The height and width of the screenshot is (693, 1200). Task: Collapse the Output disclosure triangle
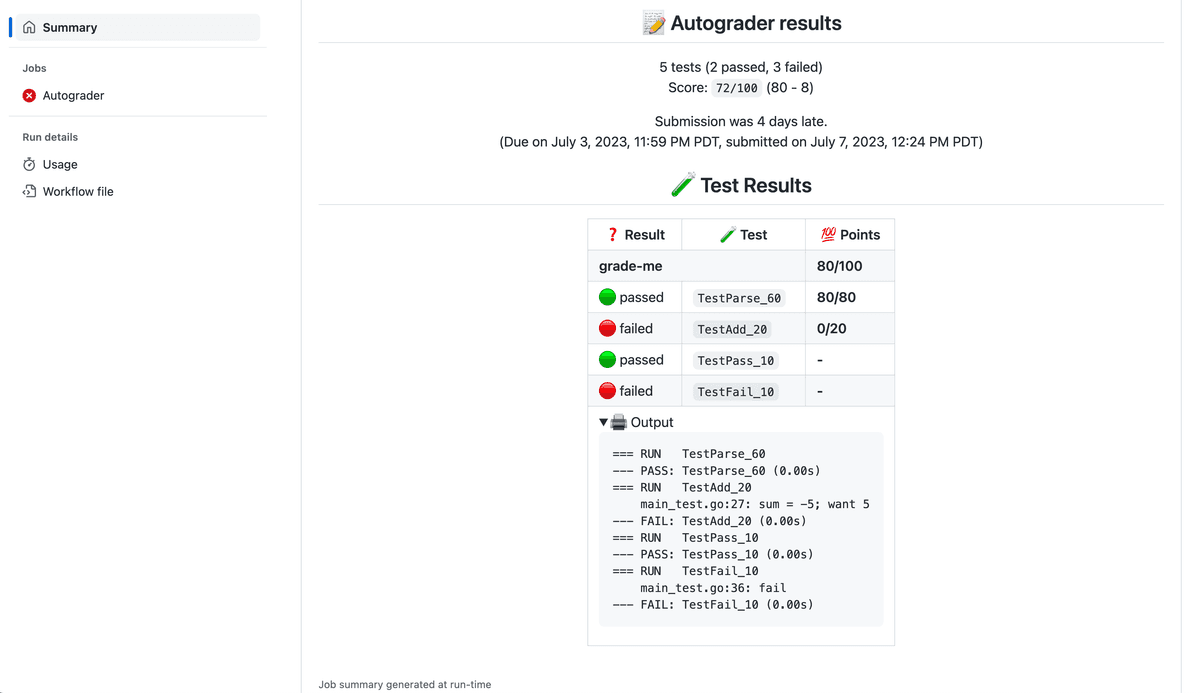point(603,423)
